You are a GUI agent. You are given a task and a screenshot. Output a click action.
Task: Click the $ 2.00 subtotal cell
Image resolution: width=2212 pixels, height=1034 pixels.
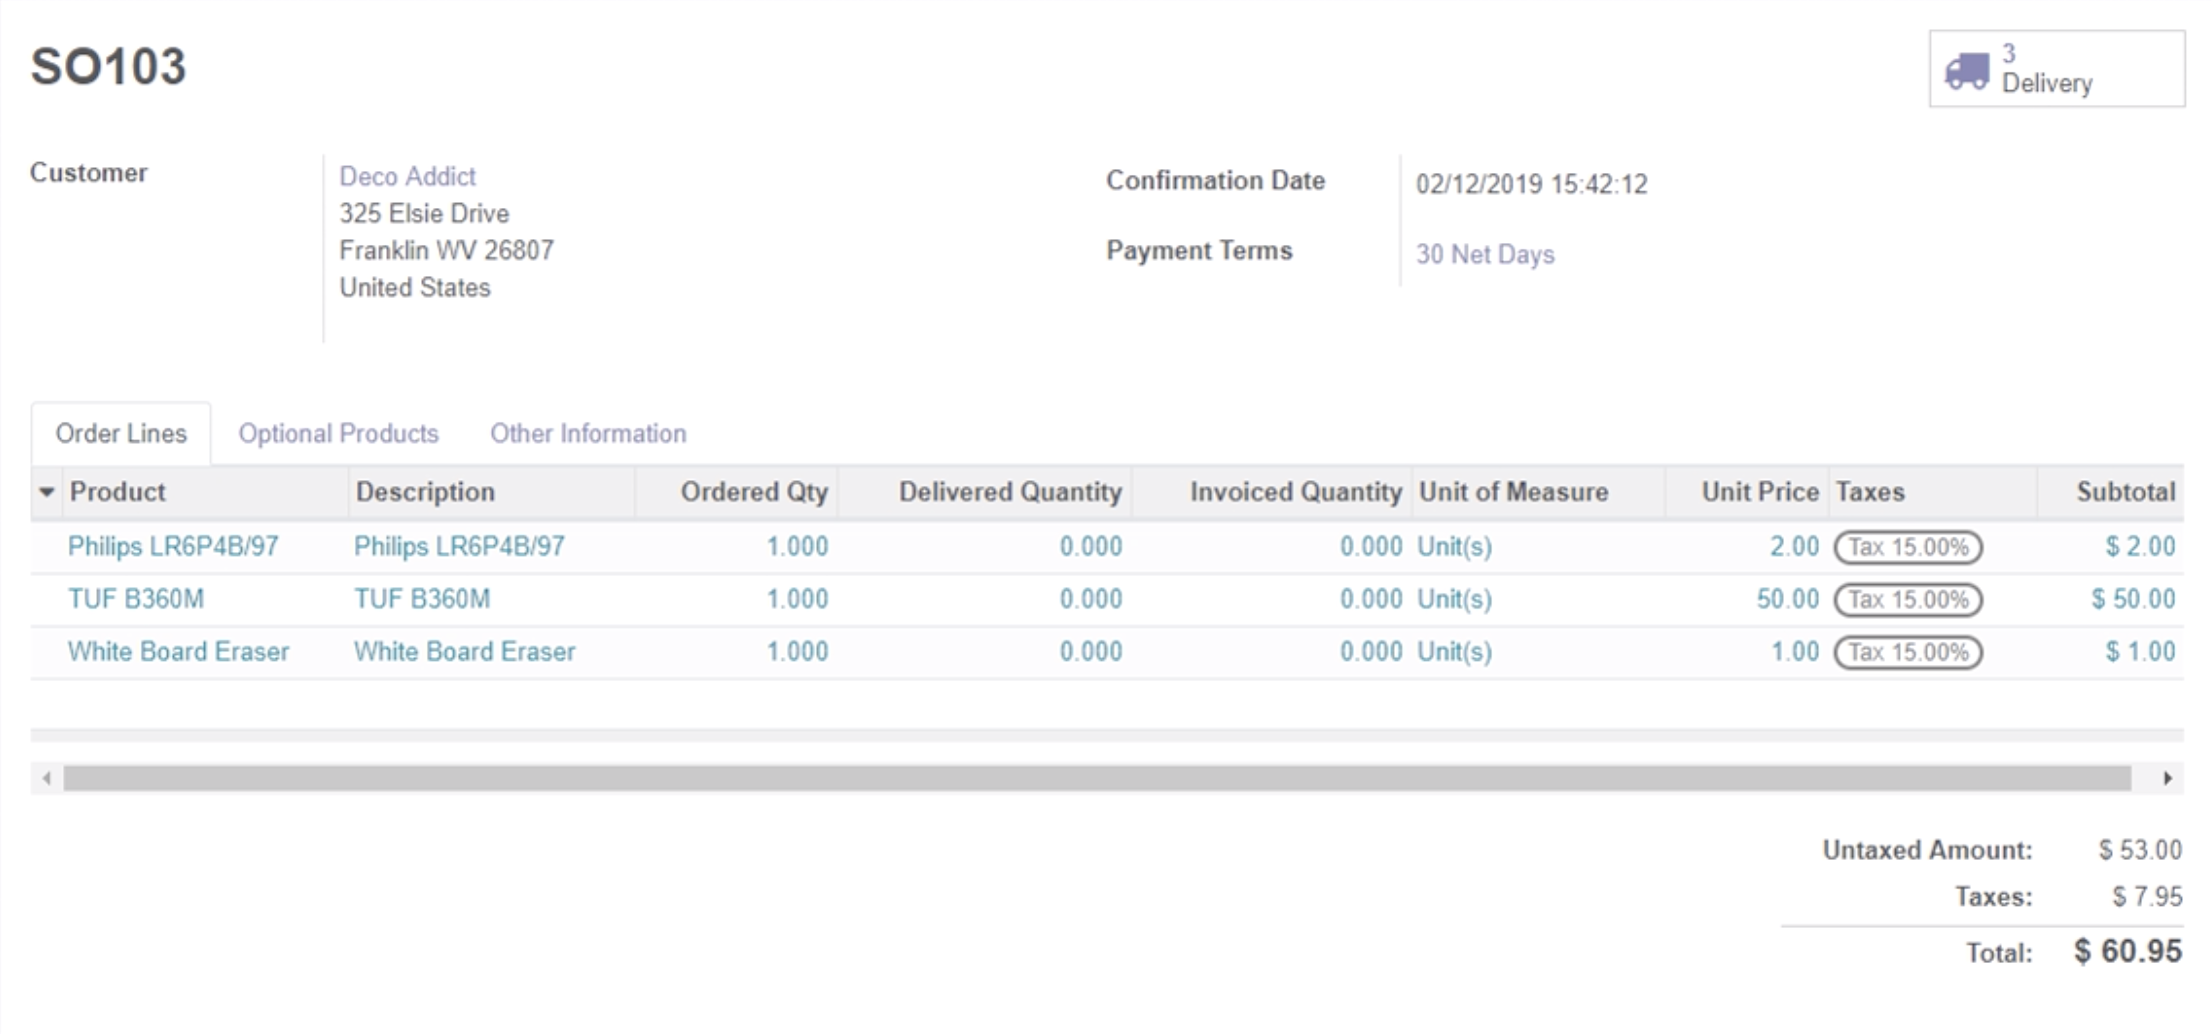(2140, 547)
